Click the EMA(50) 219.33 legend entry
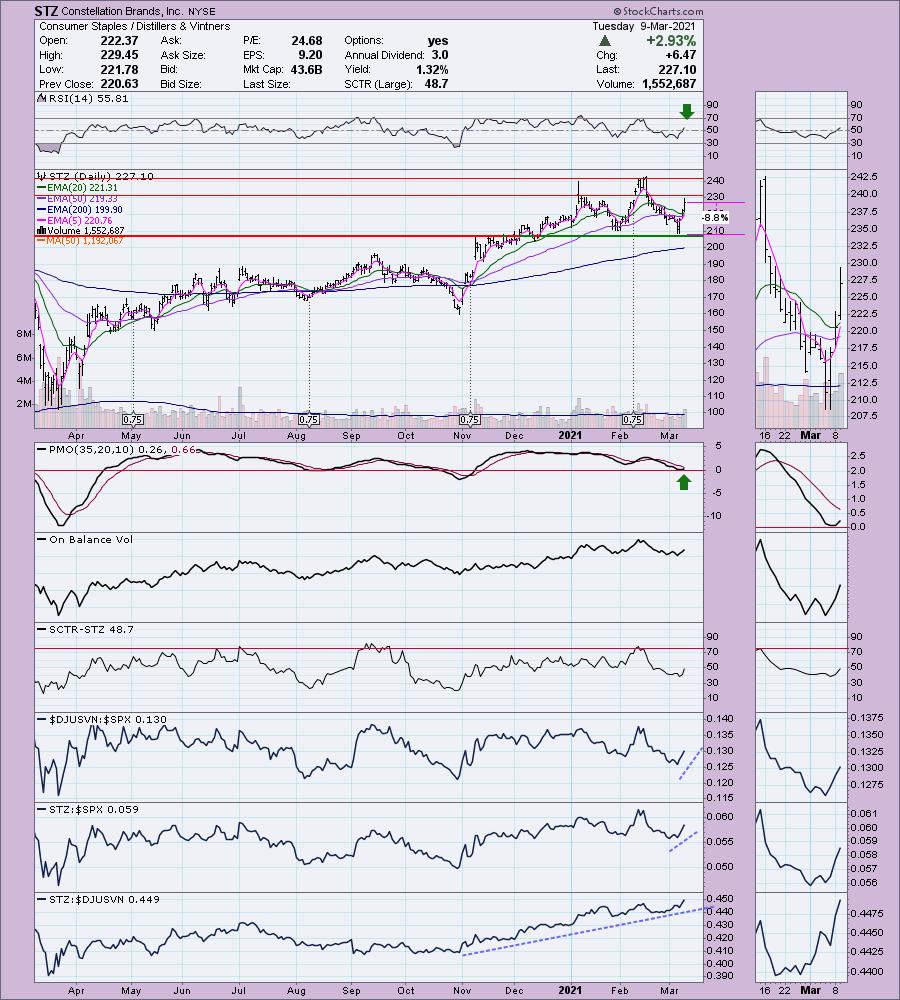This screenshot has height=1000, width=900. click(82, 198)
